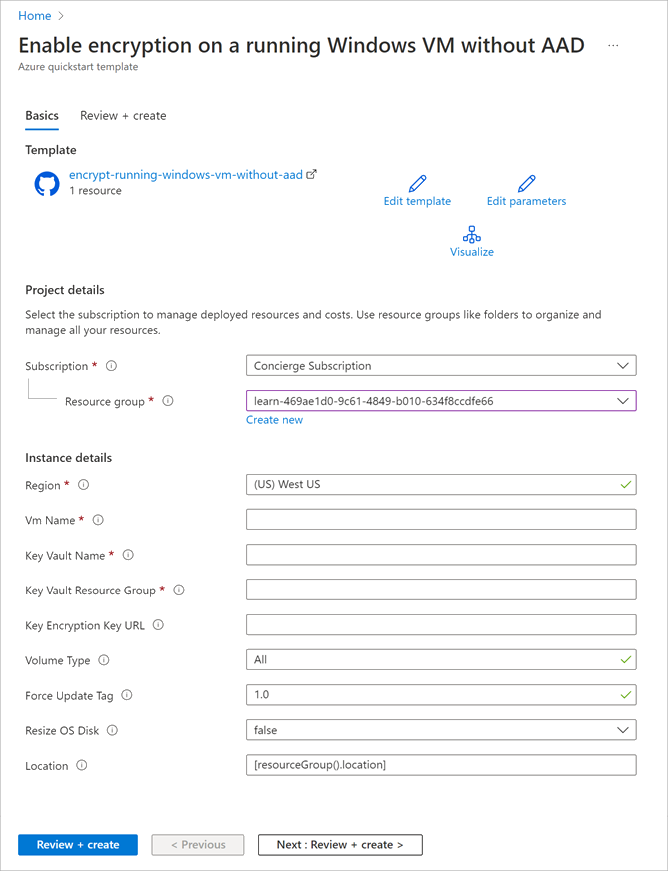
Task: Click the Previous button
Action: coord(198,844)
